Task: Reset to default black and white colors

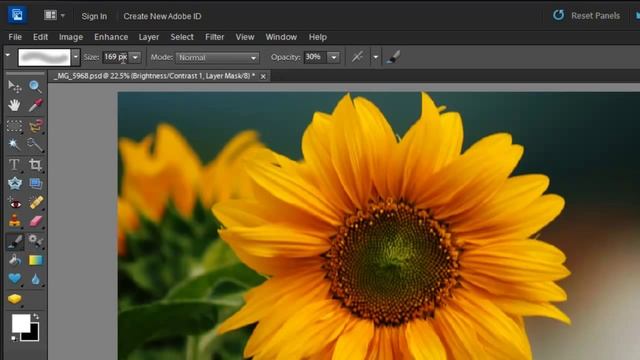Action: click(14, 338)
